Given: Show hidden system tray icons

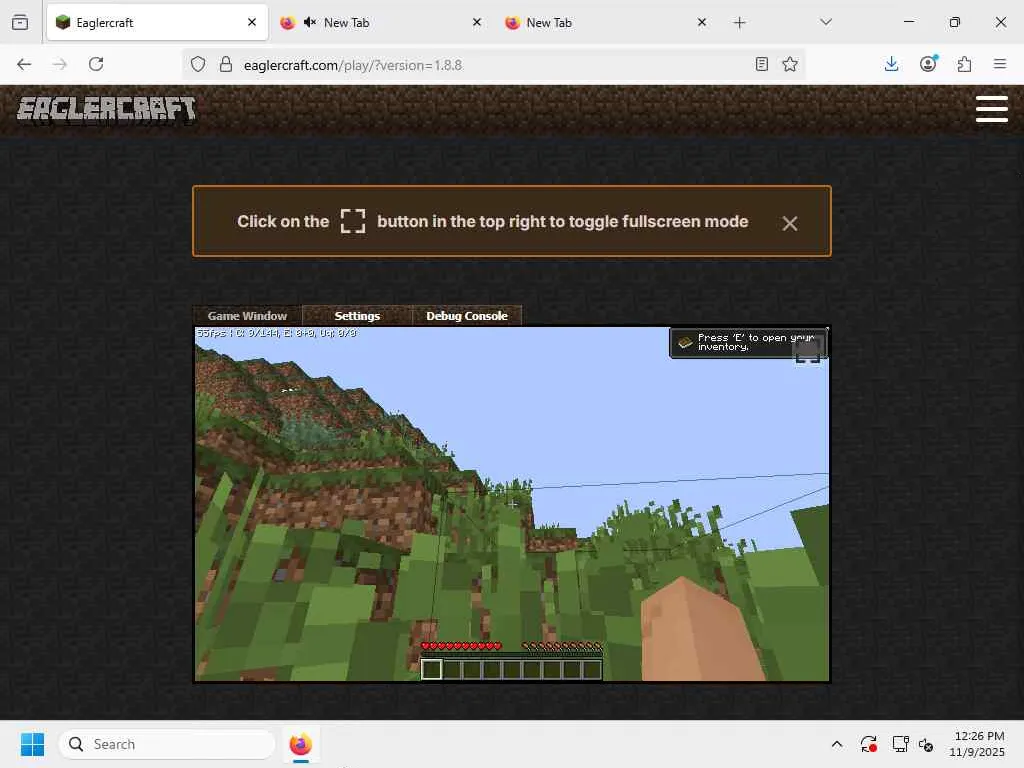Looking at the screenshot, I should (837, 744).
